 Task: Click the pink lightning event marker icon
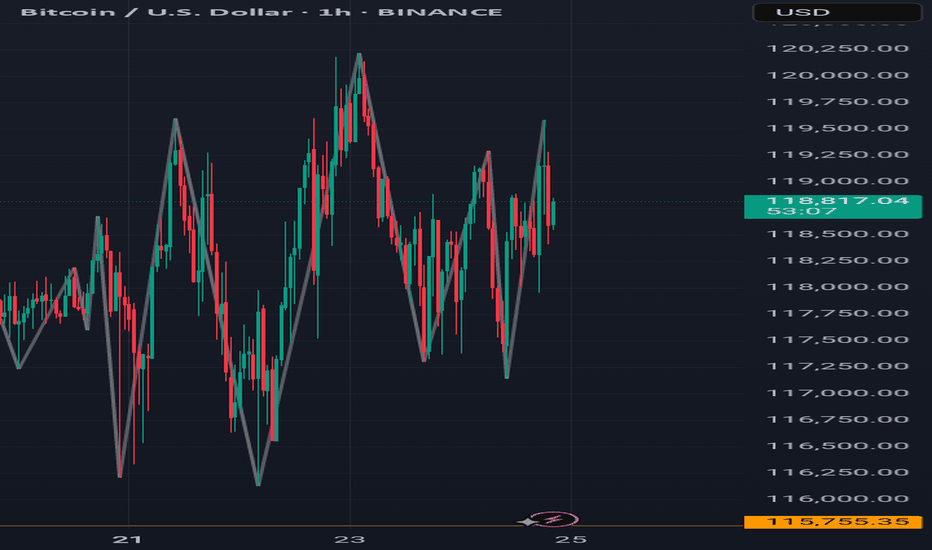coord(554,520)
